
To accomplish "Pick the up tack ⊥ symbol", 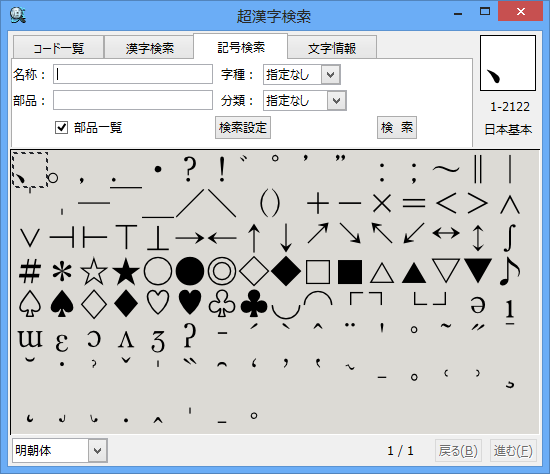I will click(x=158, y=238).
